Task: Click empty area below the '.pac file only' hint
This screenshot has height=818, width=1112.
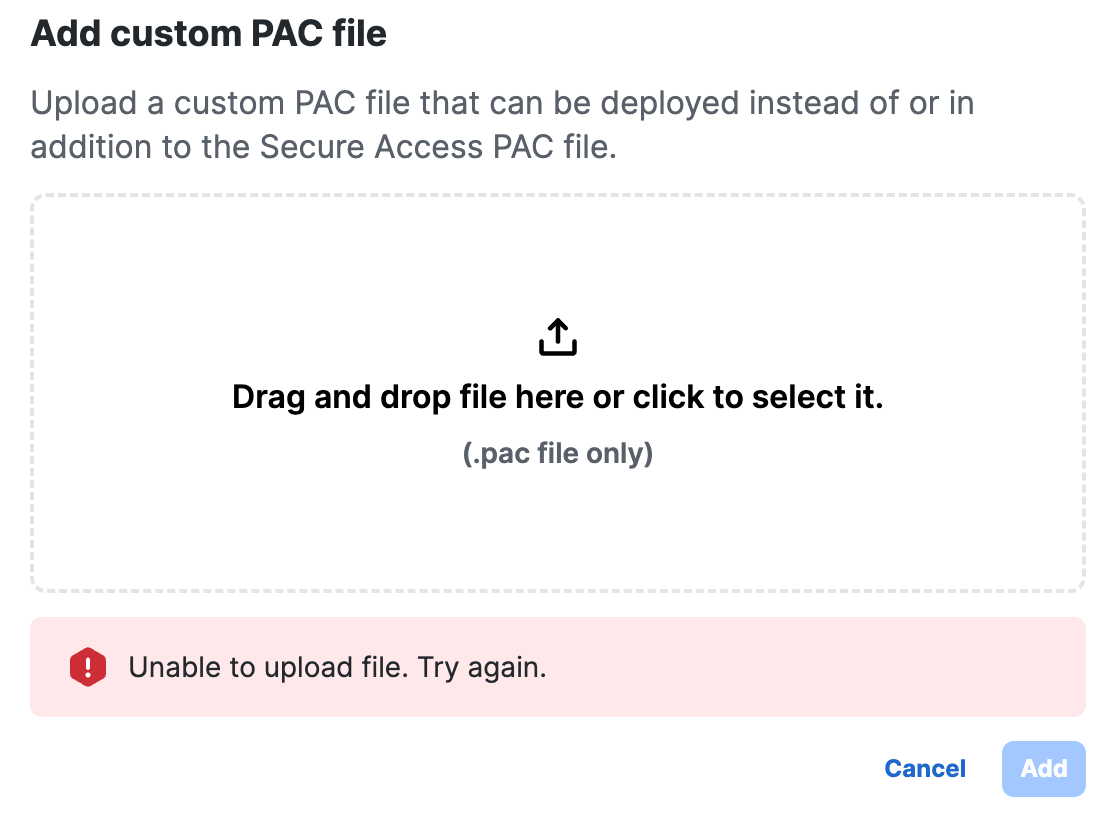Action: pyautogui.click(x=557, y=529)
